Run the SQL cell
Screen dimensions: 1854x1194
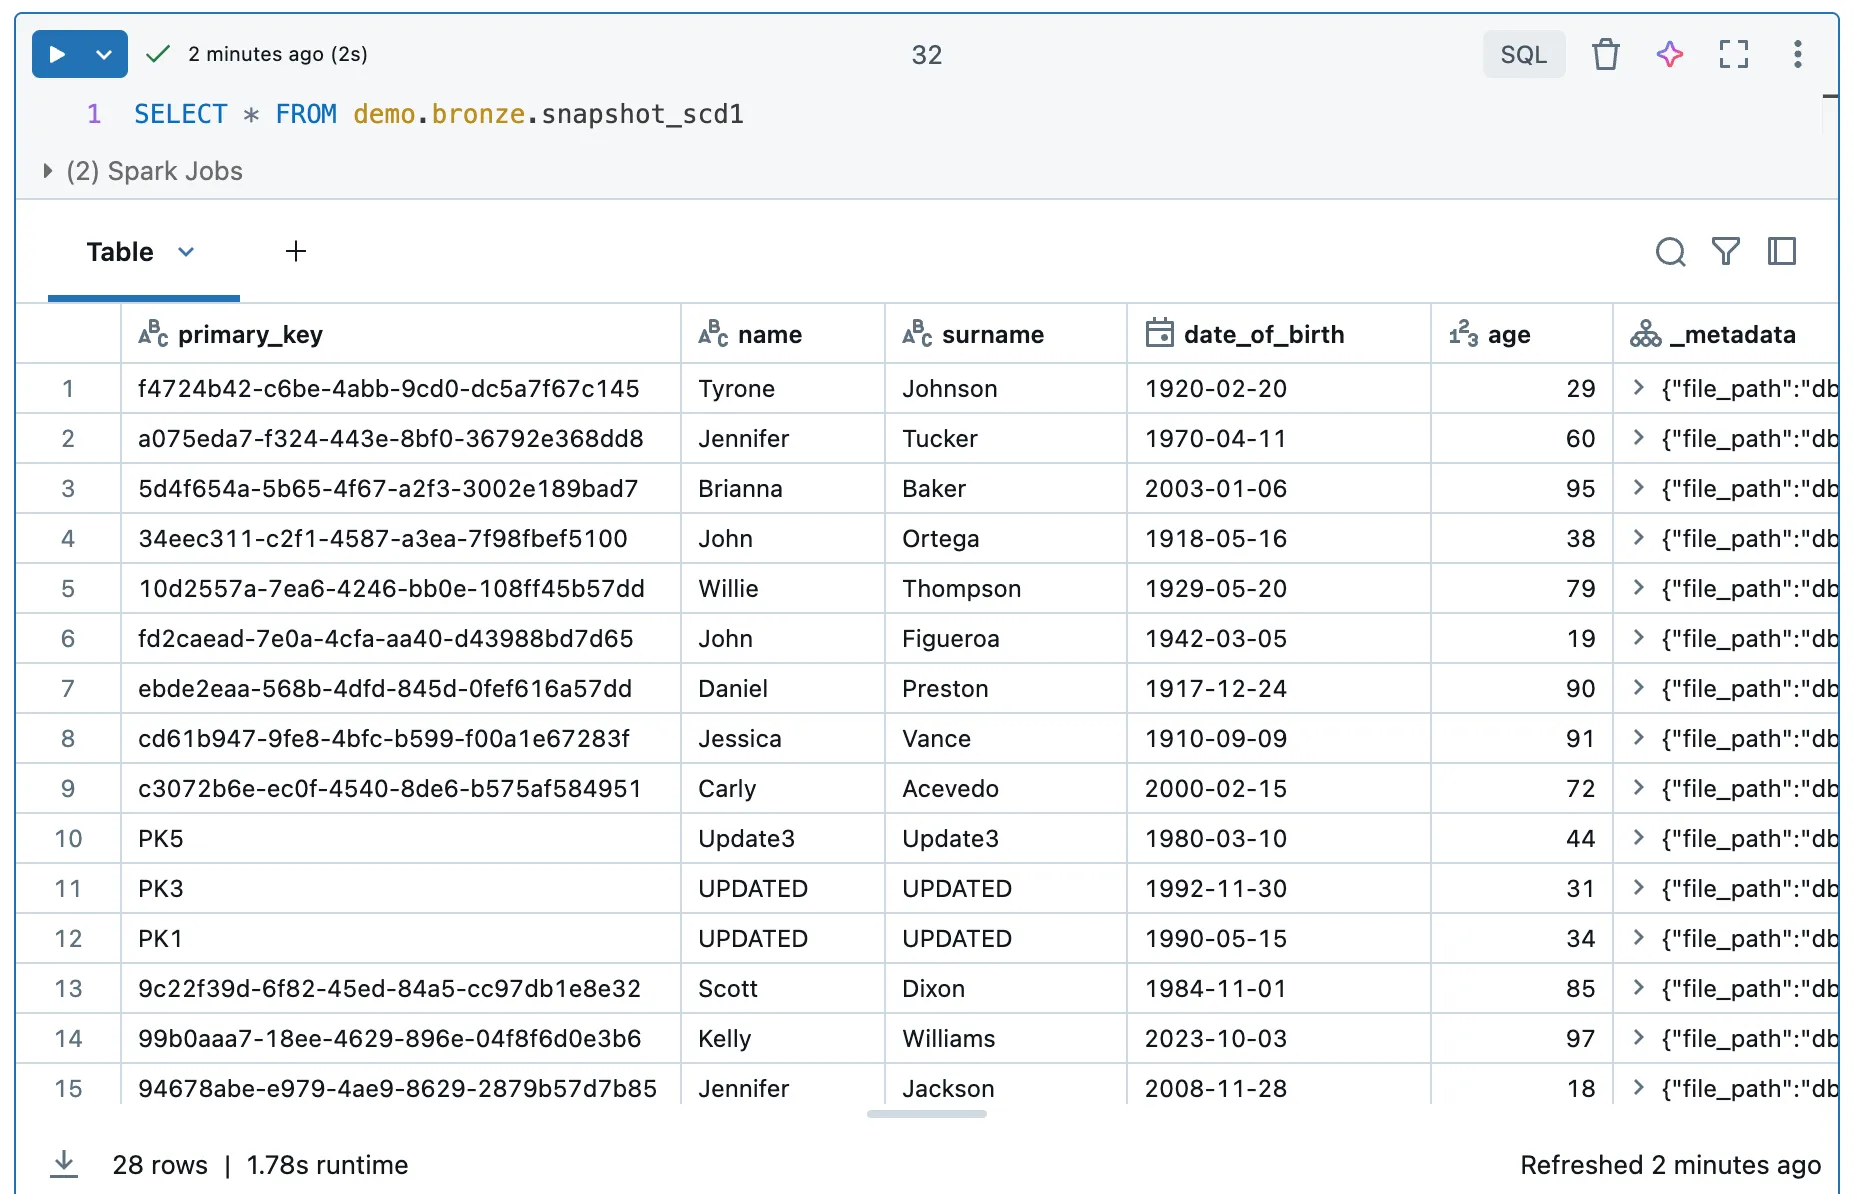pos(58,55)
